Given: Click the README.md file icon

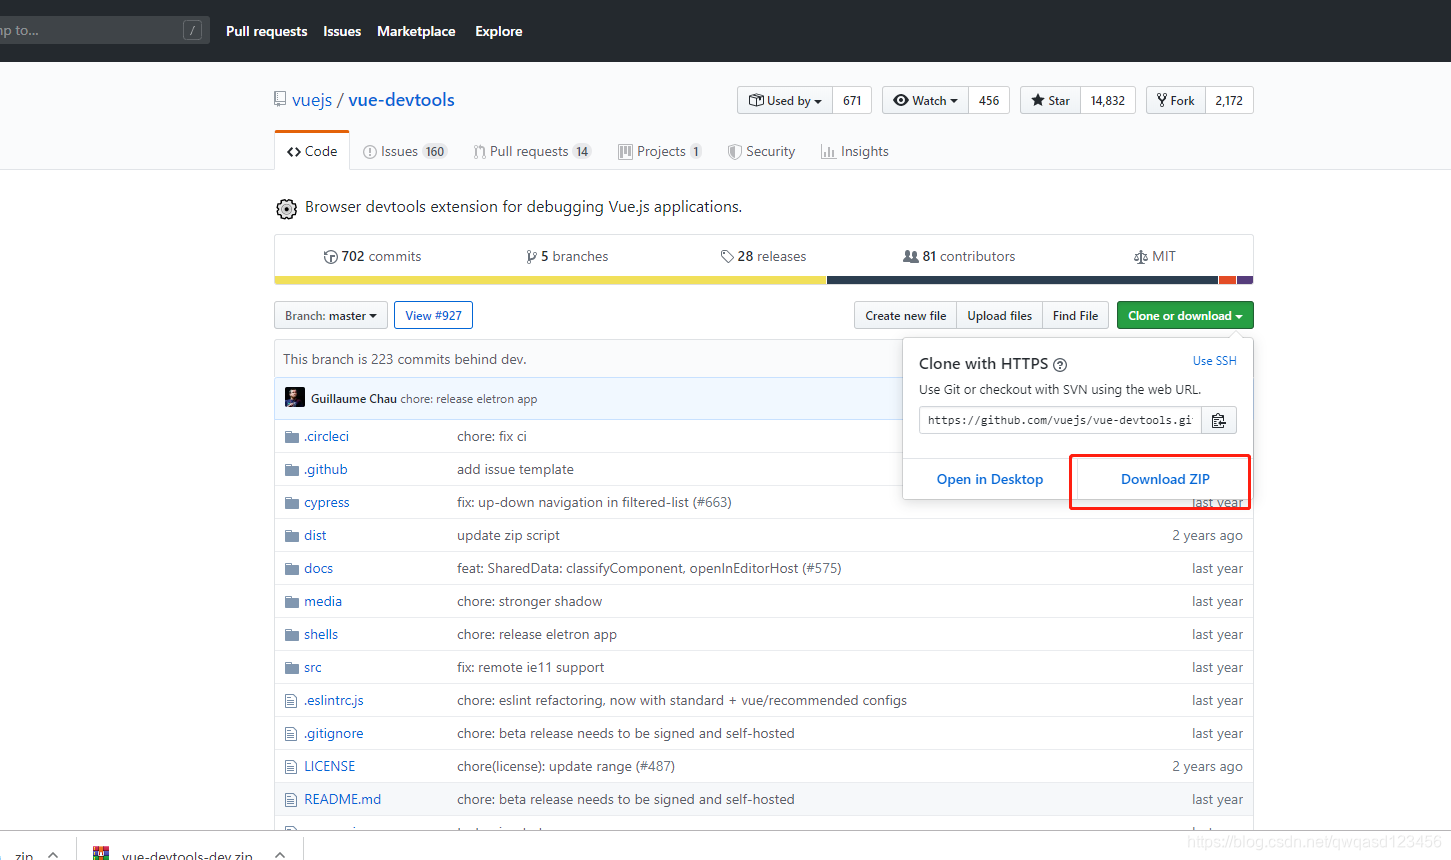Looking at the screenshot, I should [291, 800].
